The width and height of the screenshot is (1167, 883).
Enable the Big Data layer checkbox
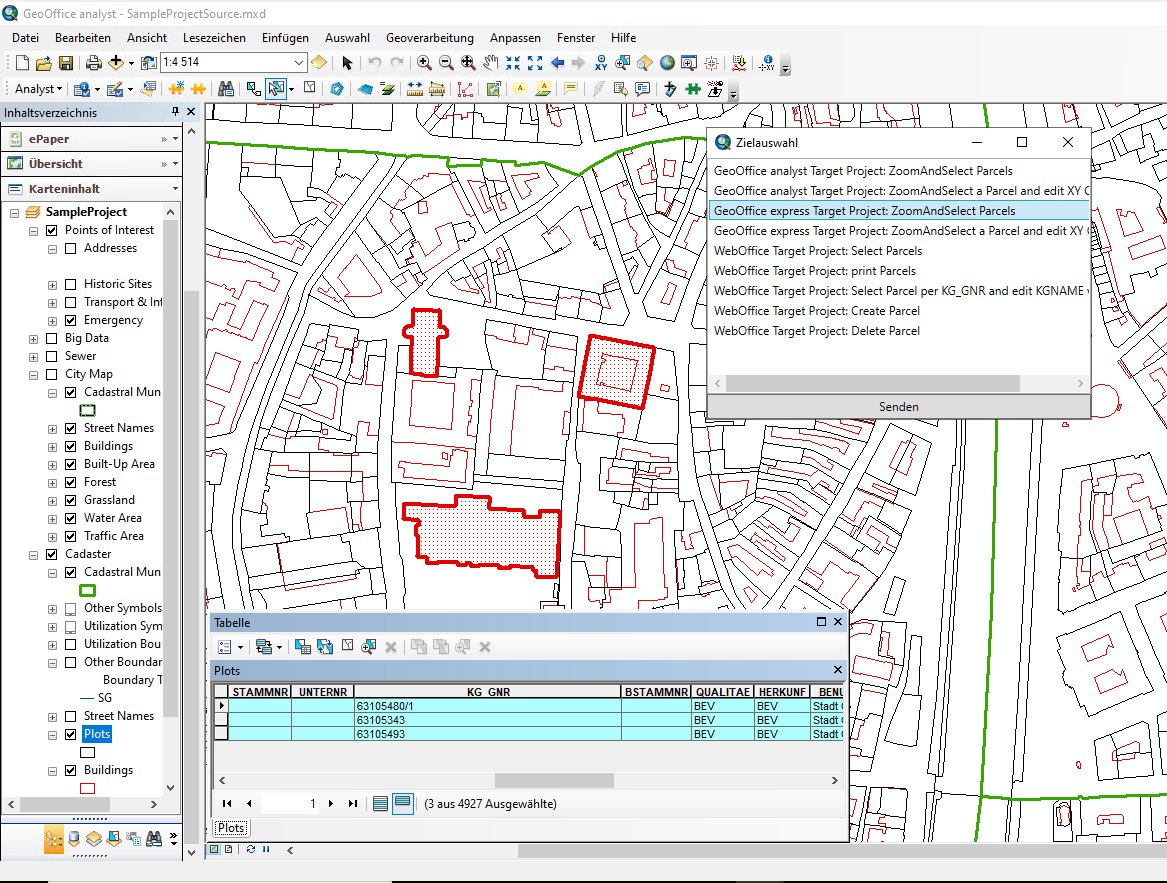pos(52,338)
